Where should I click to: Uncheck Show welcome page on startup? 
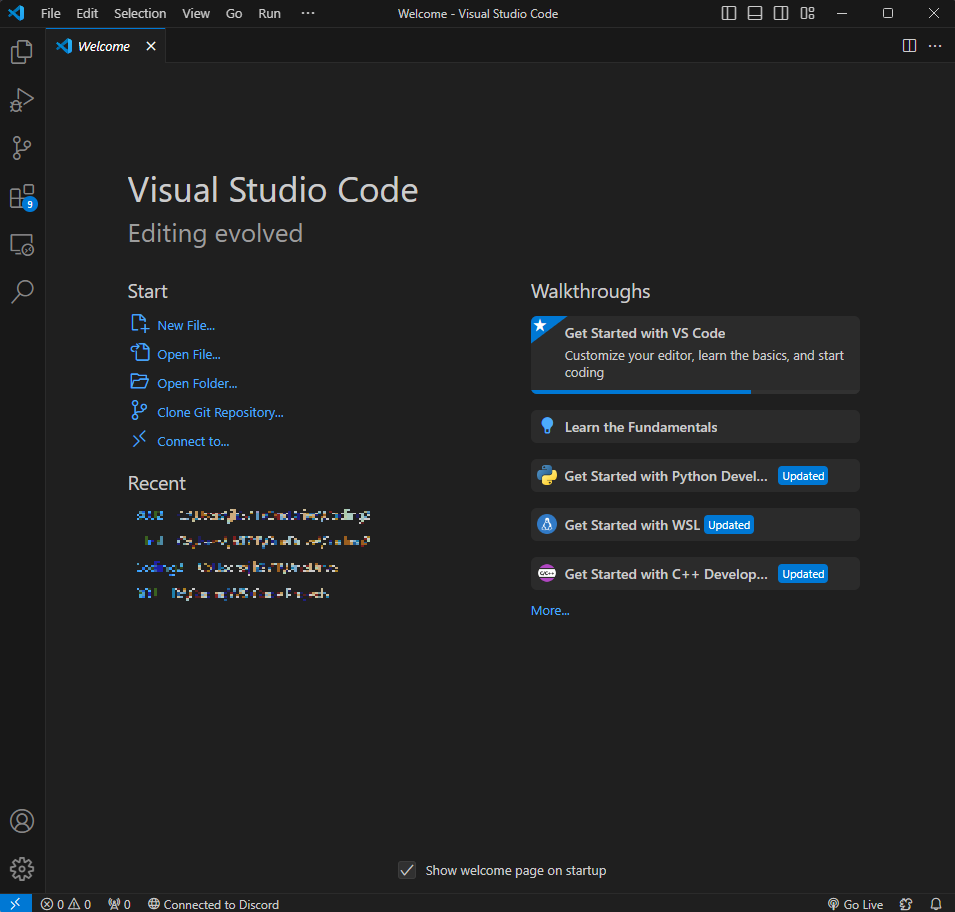(407, 870)
